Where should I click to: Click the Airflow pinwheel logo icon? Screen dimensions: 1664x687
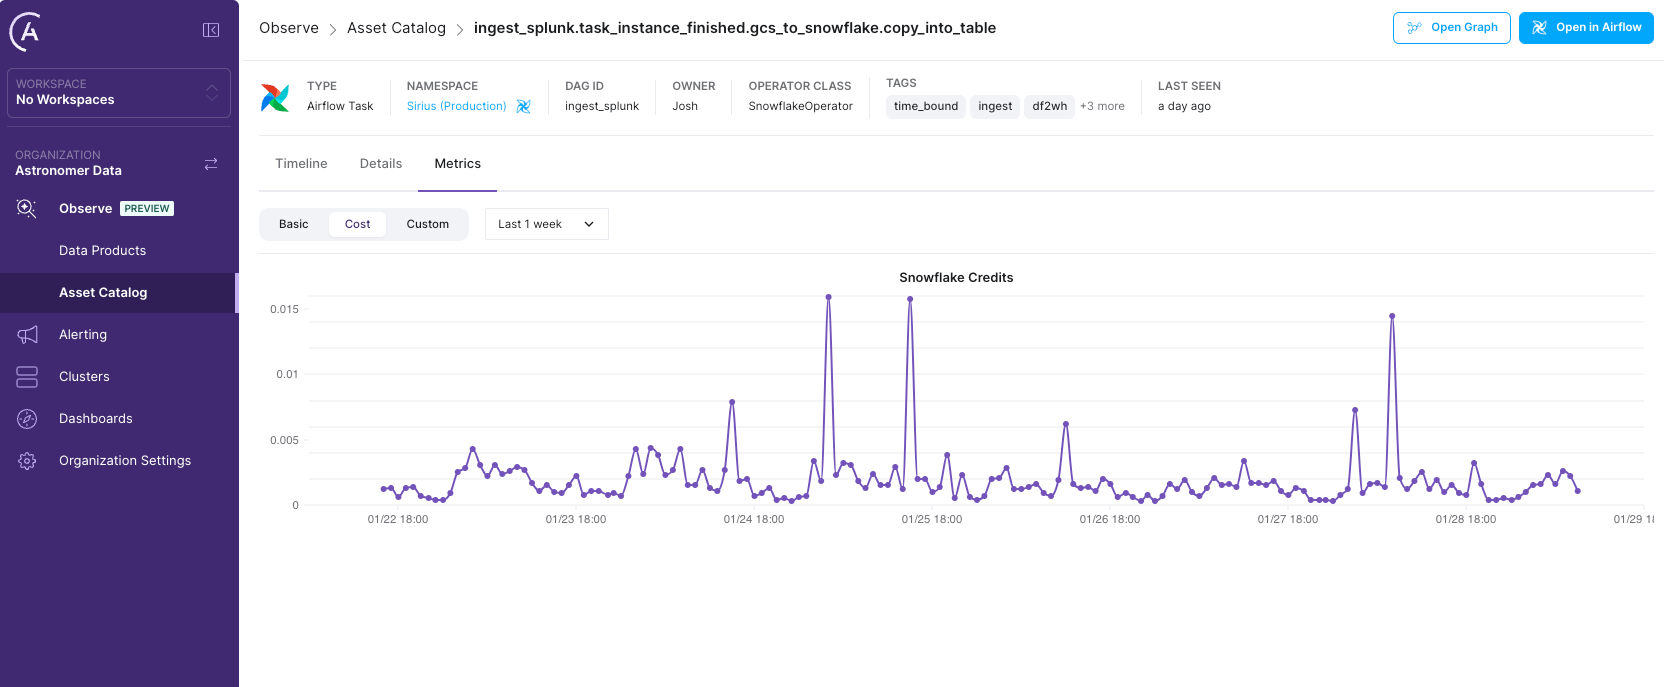click(x=275, y=98)
